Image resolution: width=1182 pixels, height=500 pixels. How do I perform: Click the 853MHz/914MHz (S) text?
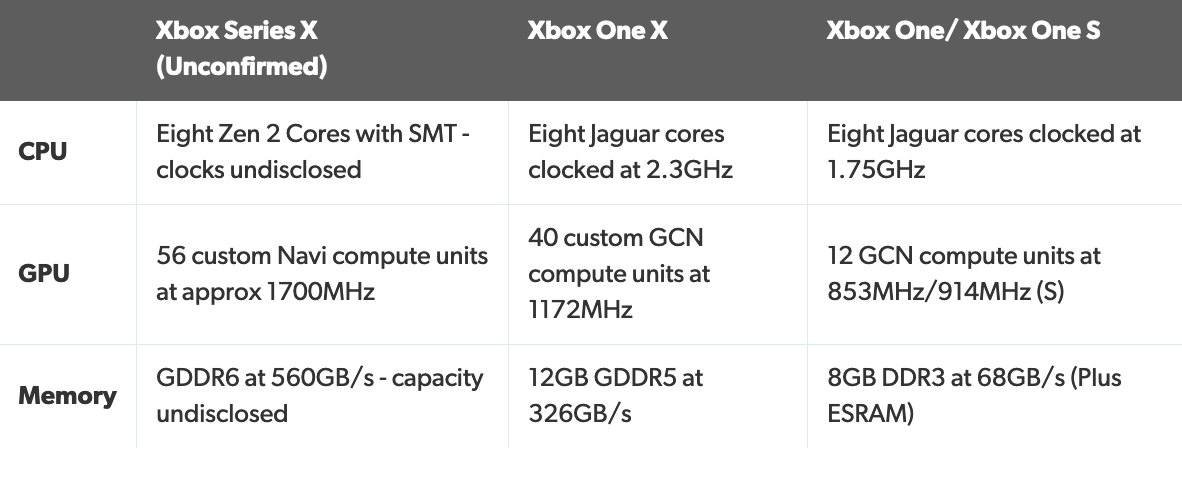(x=945, y=291)
